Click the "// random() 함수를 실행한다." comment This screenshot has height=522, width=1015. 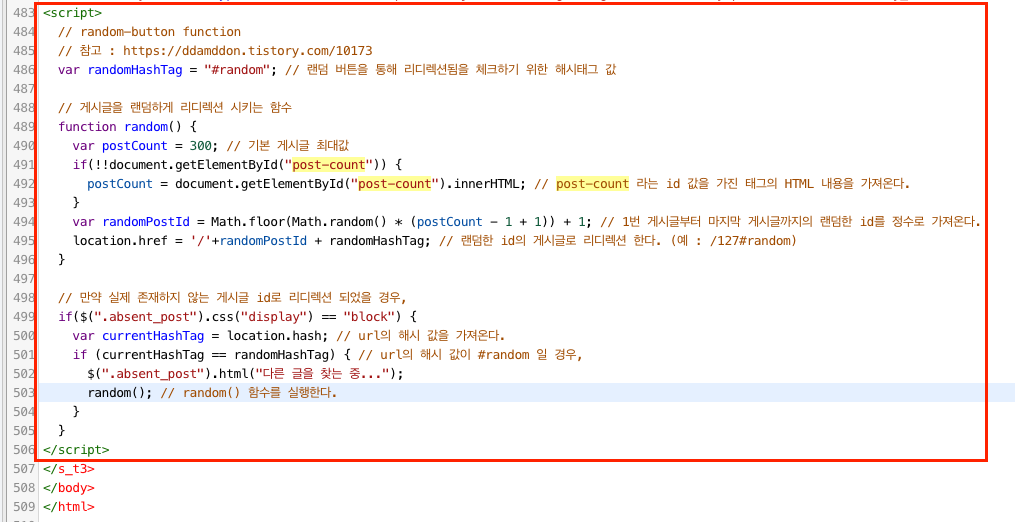click(x=249, y=392)
